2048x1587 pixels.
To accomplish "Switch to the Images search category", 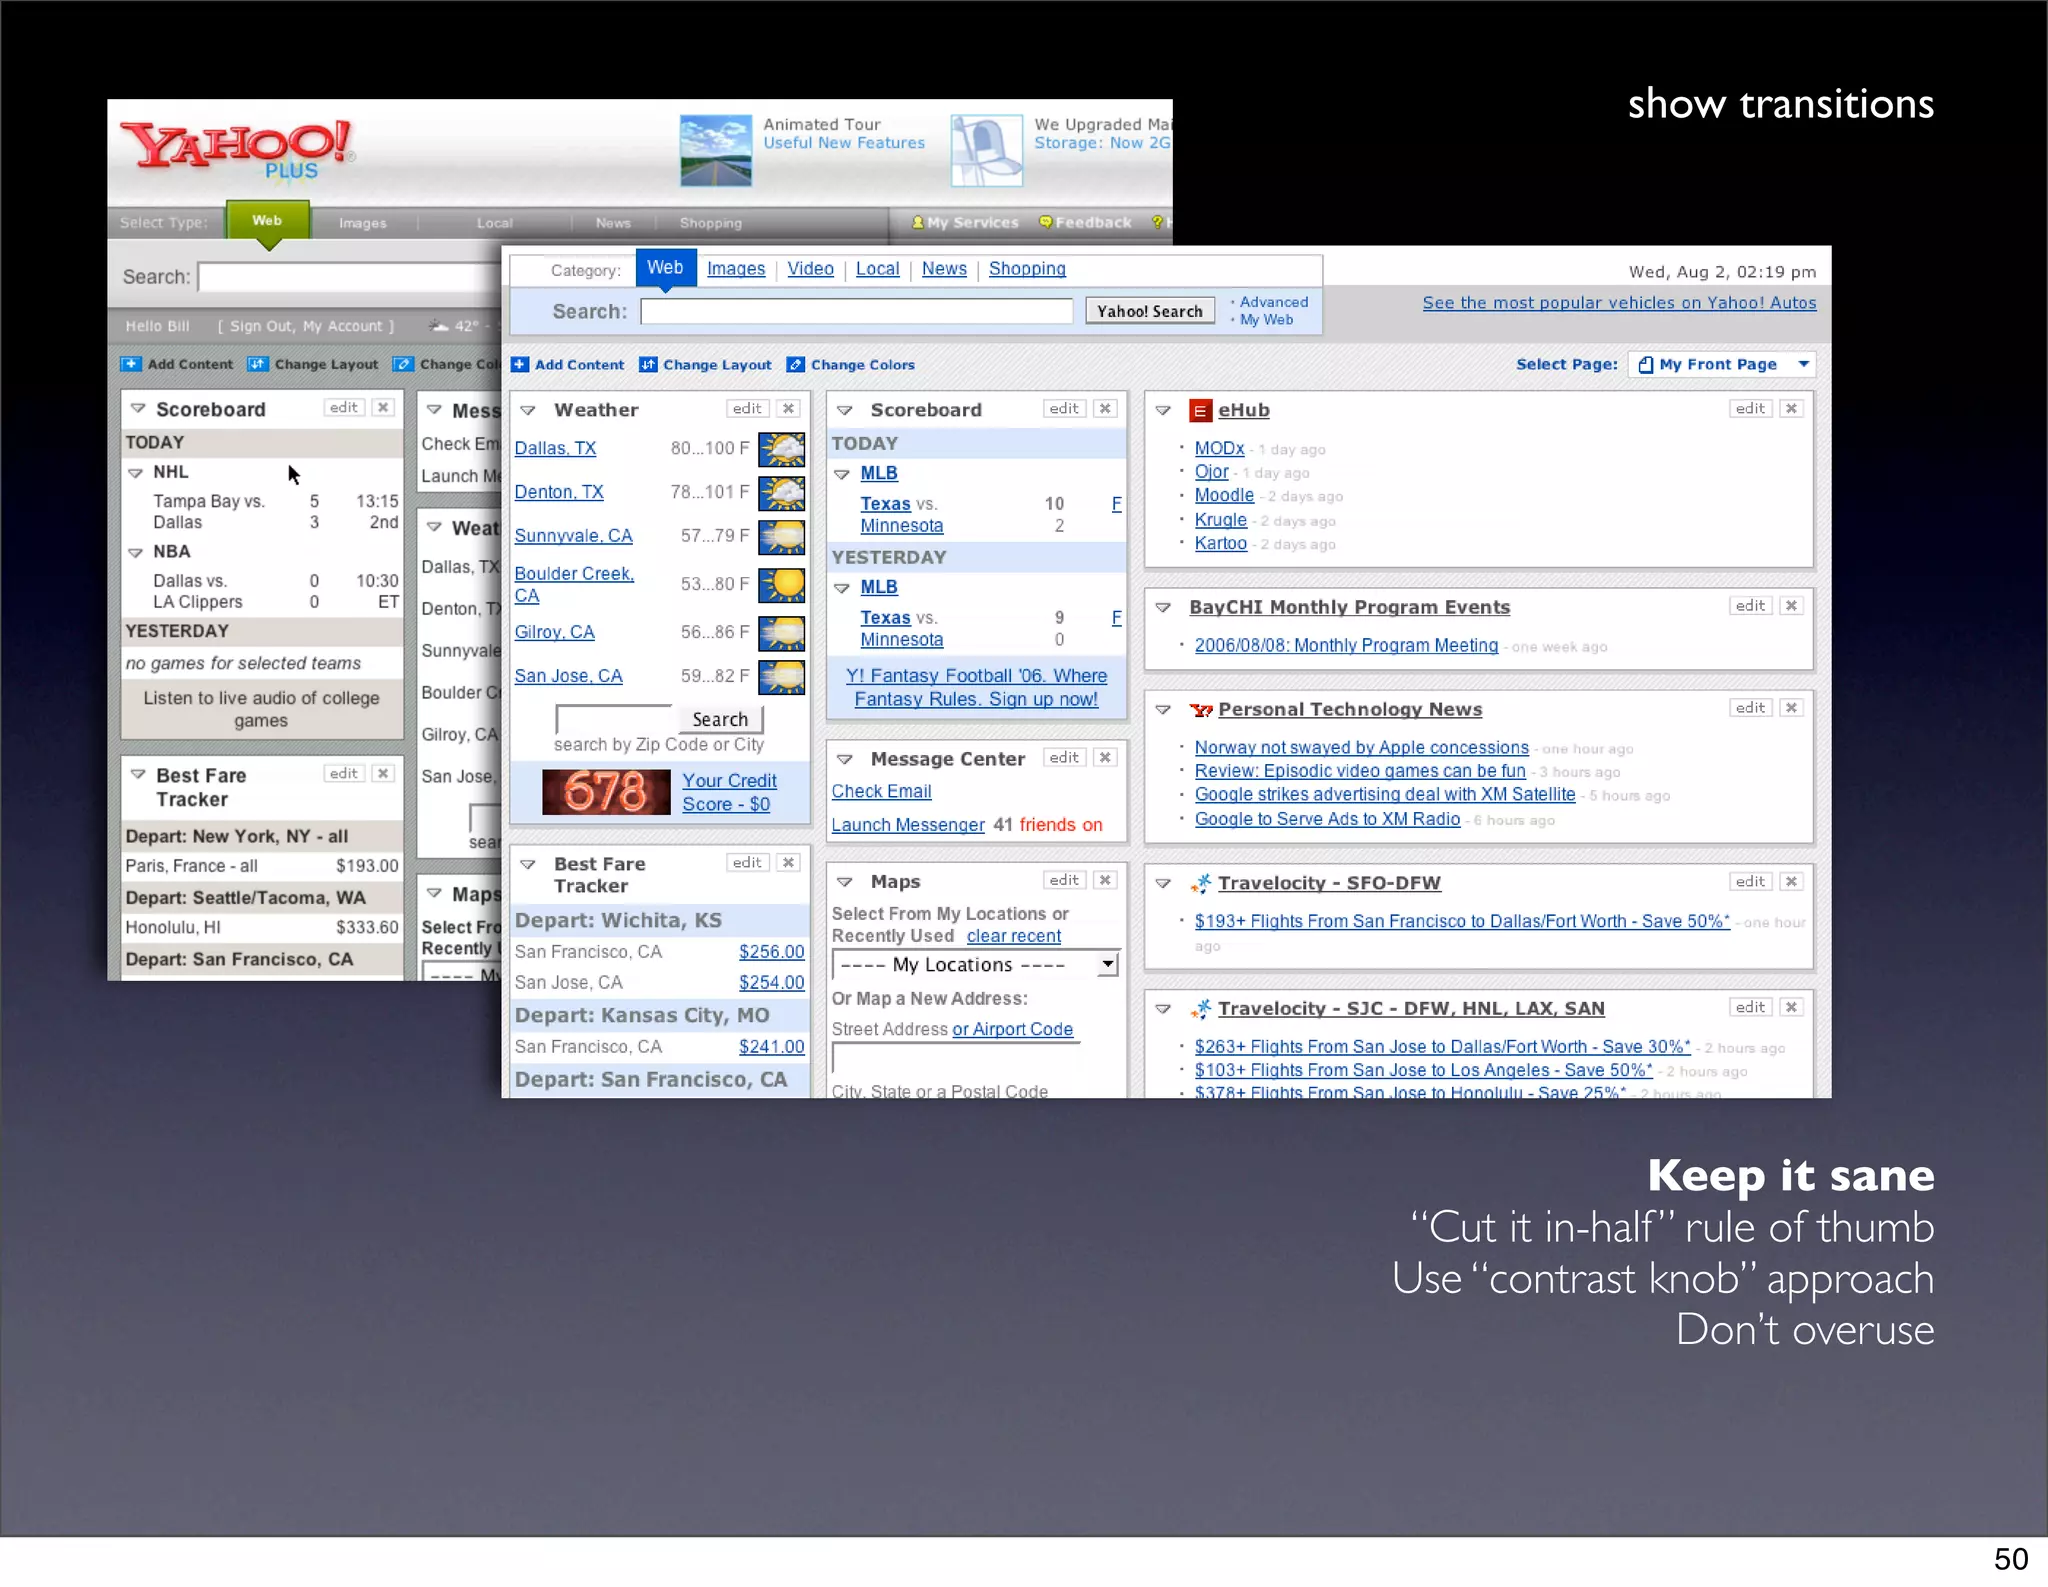I will (x=735, y=269).
